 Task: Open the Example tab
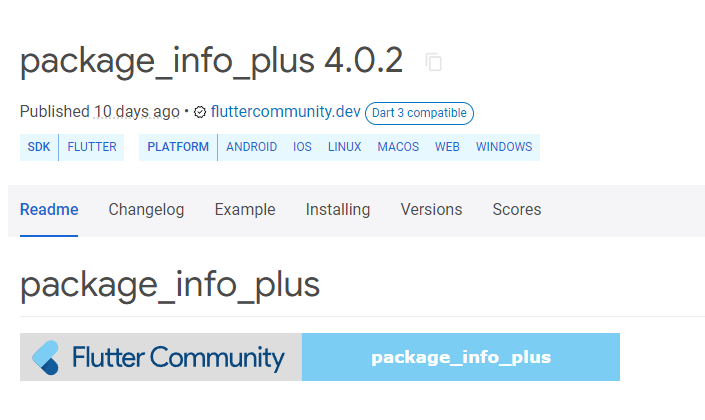click(245, 210)
